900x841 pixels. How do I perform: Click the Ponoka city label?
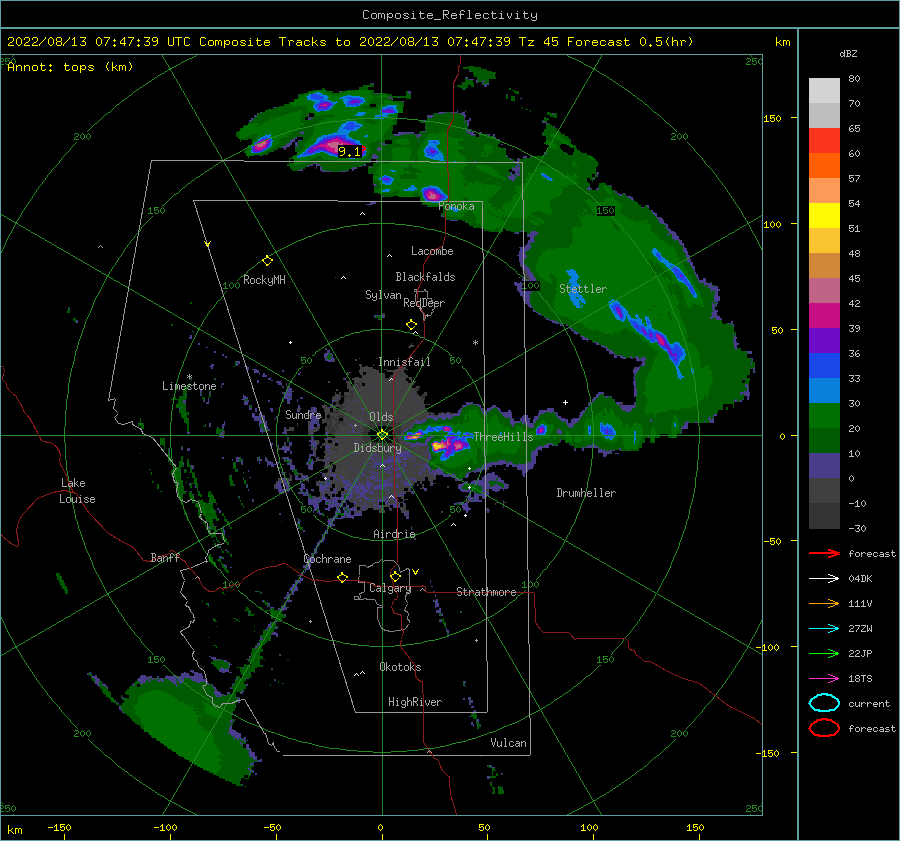(456, 206)
